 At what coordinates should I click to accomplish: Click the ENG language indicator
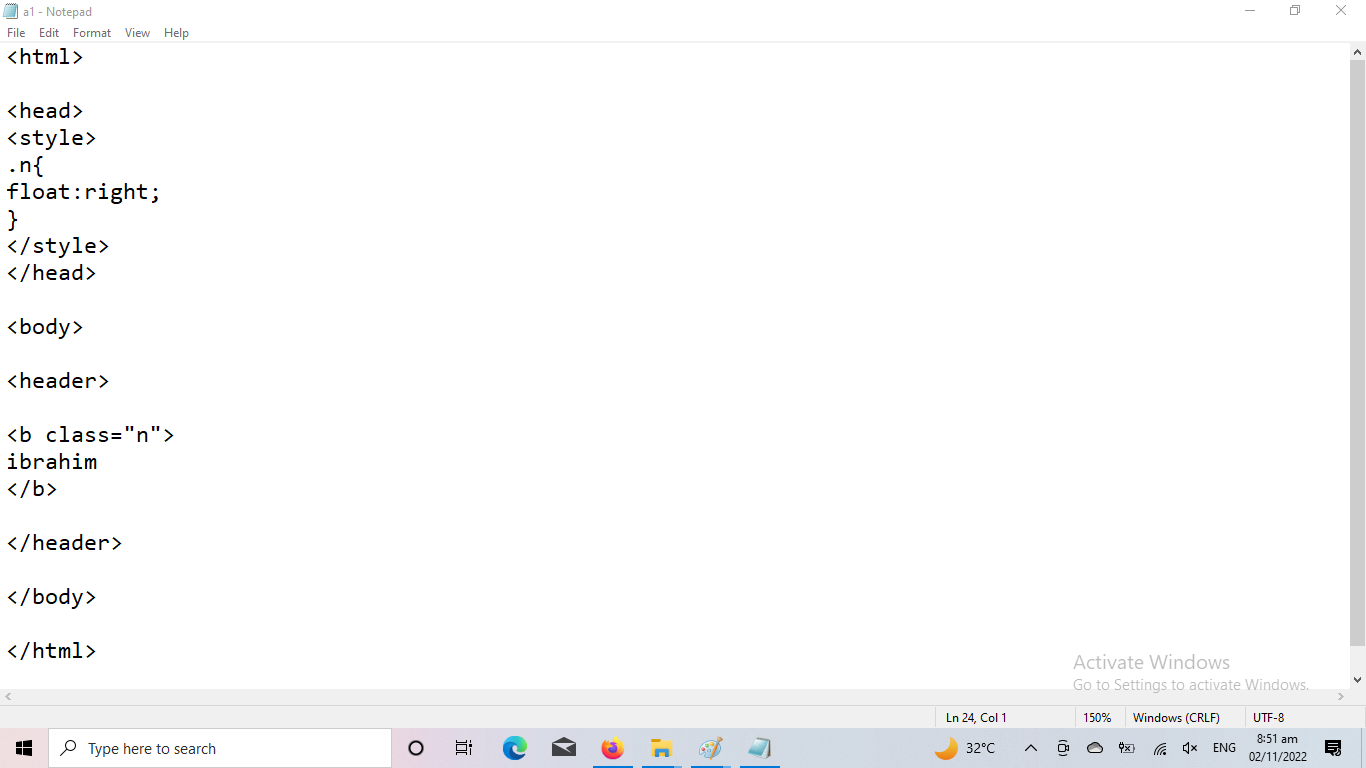pyautogui.click(x=1224, y=748)
